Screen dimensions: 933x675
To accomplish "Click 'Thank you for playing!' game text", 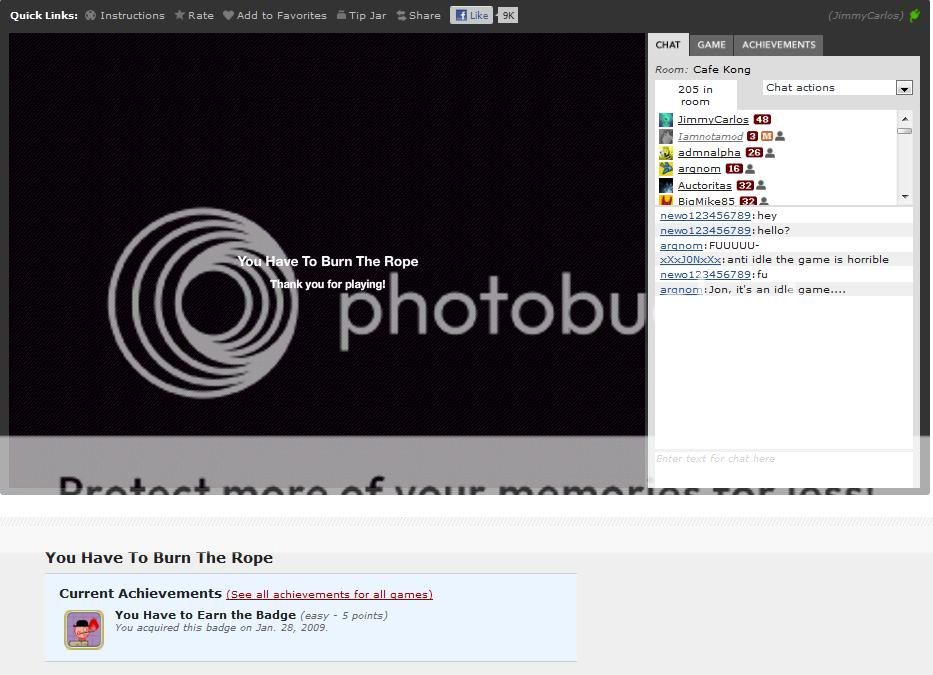I will (x=328, y=285).
